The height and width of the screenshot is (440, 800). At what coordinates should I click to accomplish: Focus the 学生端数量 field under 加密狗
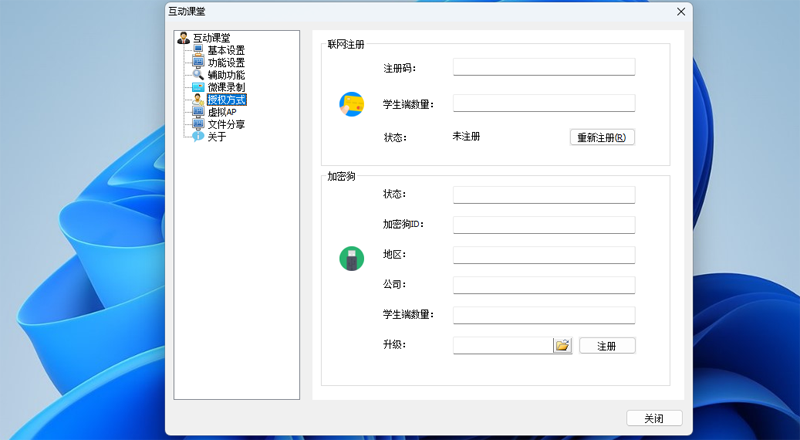(544, 315)
